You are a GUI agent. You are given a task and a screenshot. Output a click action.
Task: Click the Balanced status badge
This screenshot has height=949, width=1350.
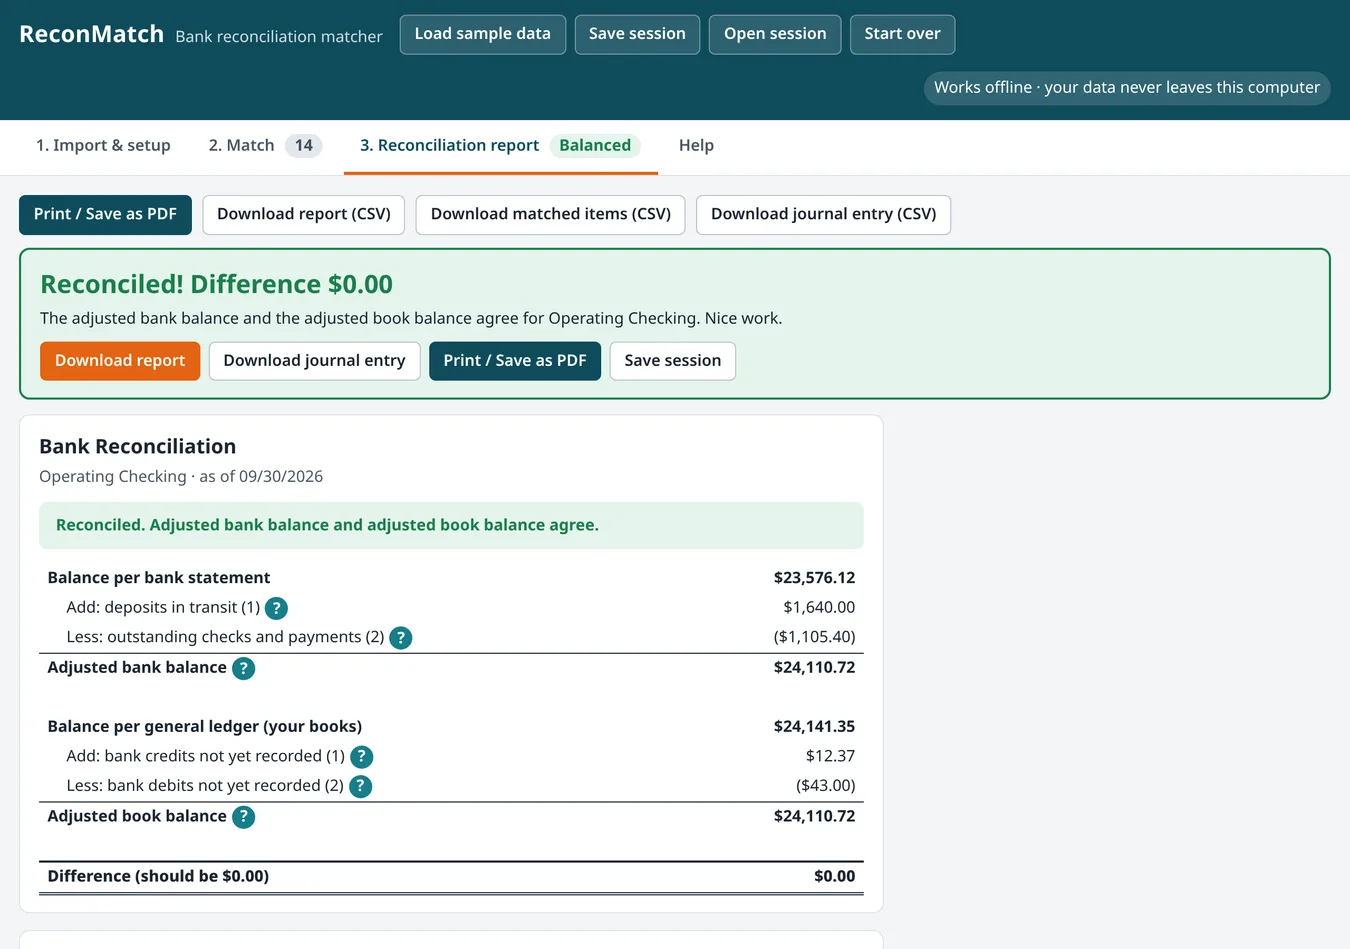tap(595, 146)
